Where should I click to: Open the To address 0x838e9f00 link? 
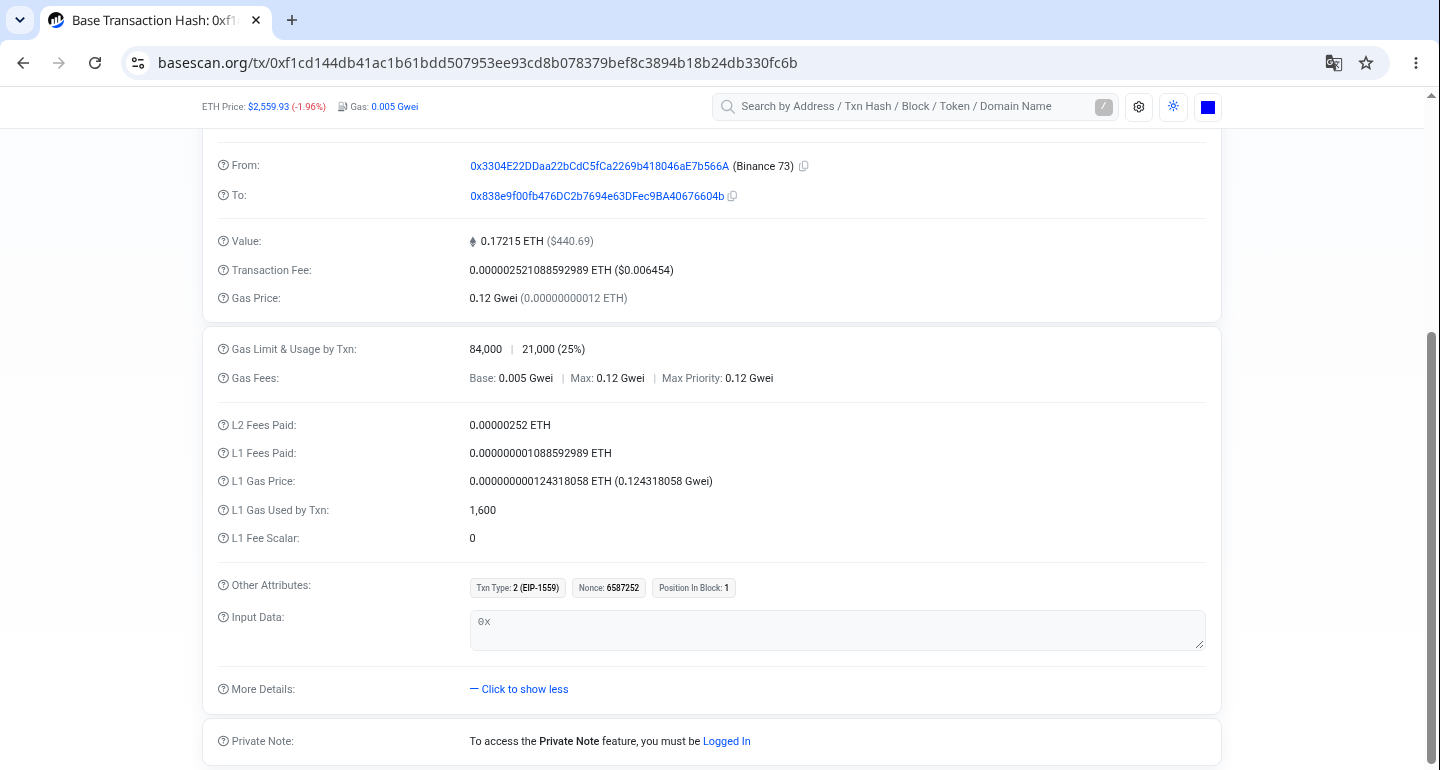(597, 196)
